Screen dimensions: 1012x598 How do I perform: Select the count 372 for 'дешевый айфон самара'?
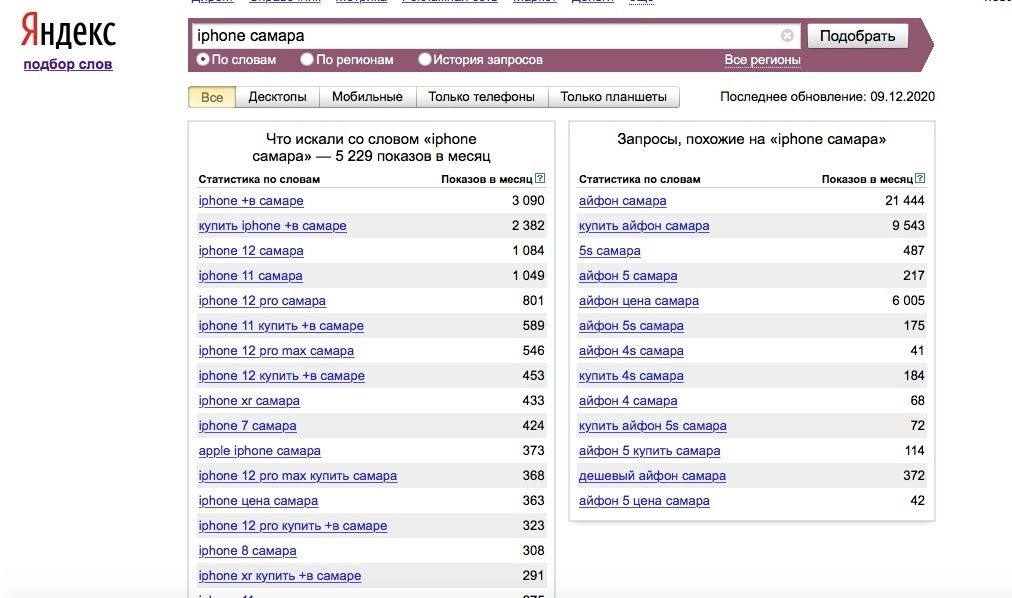click(x=914, y=476)
